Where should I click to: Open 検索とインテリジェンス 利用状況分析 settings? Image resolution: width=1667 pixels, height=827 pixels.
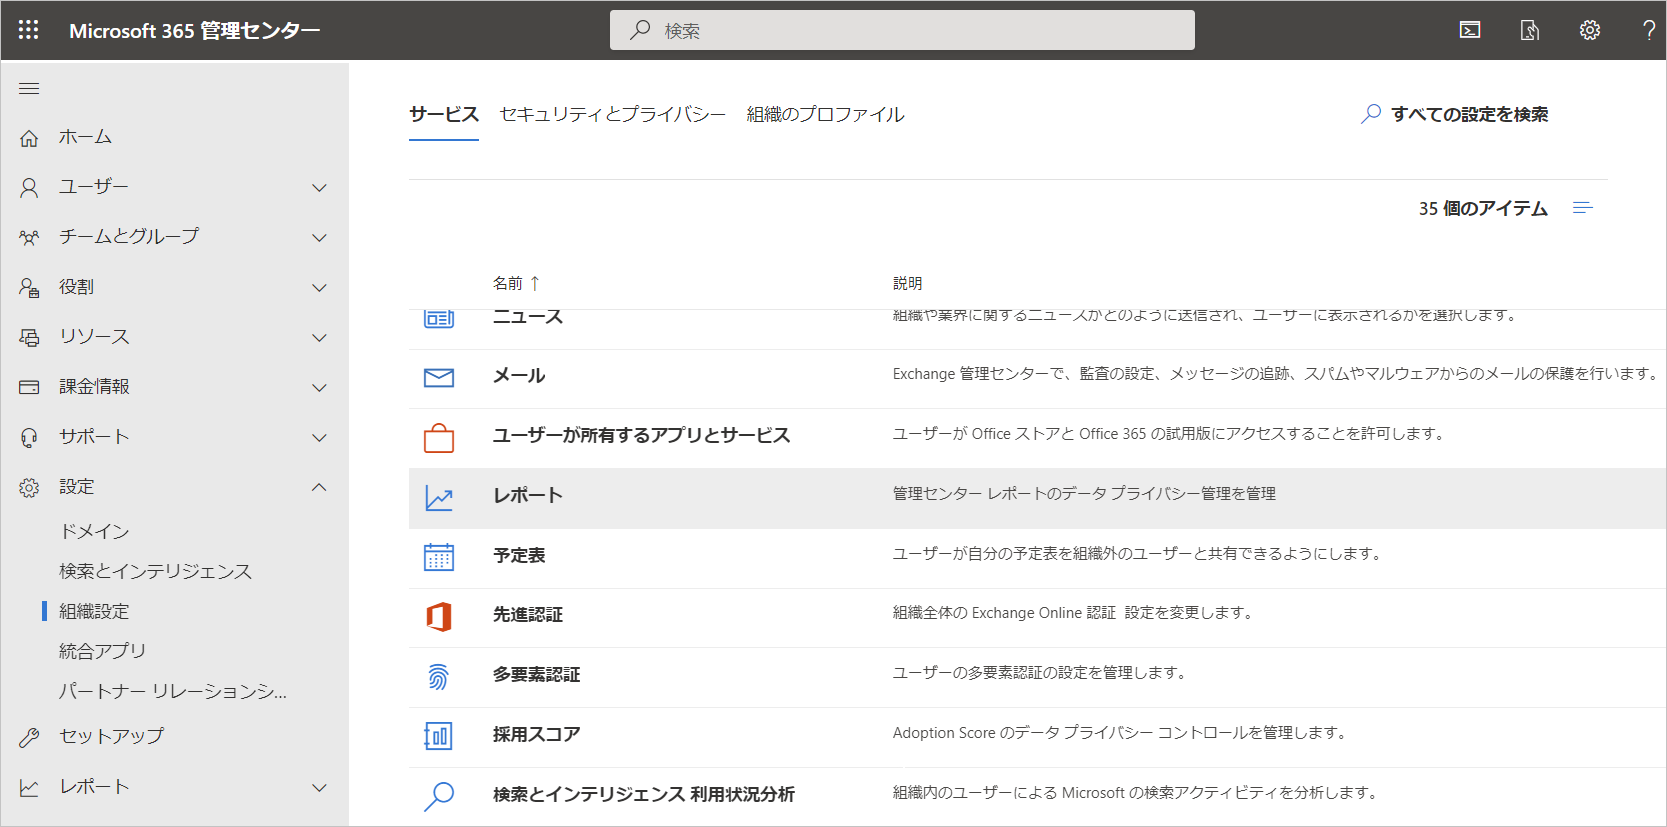coord(643,795)
